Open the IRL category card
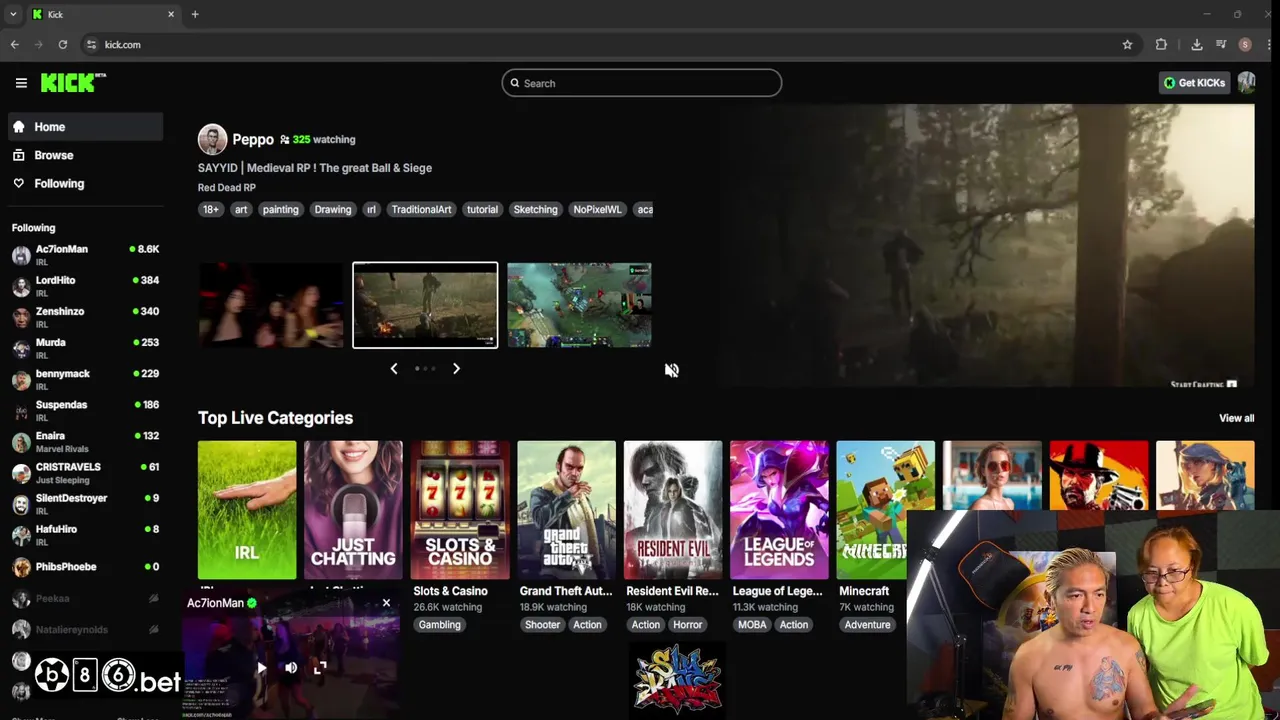Viewport: 1280px width, 720px height. point(247,510)
